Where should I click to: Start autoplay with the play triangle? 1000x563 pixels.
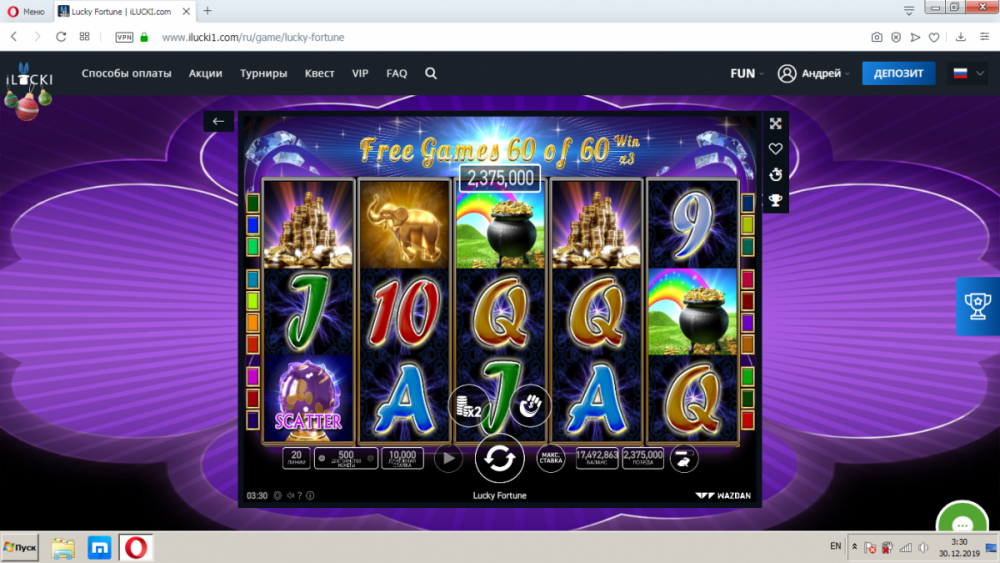click(x=448, y=458)
